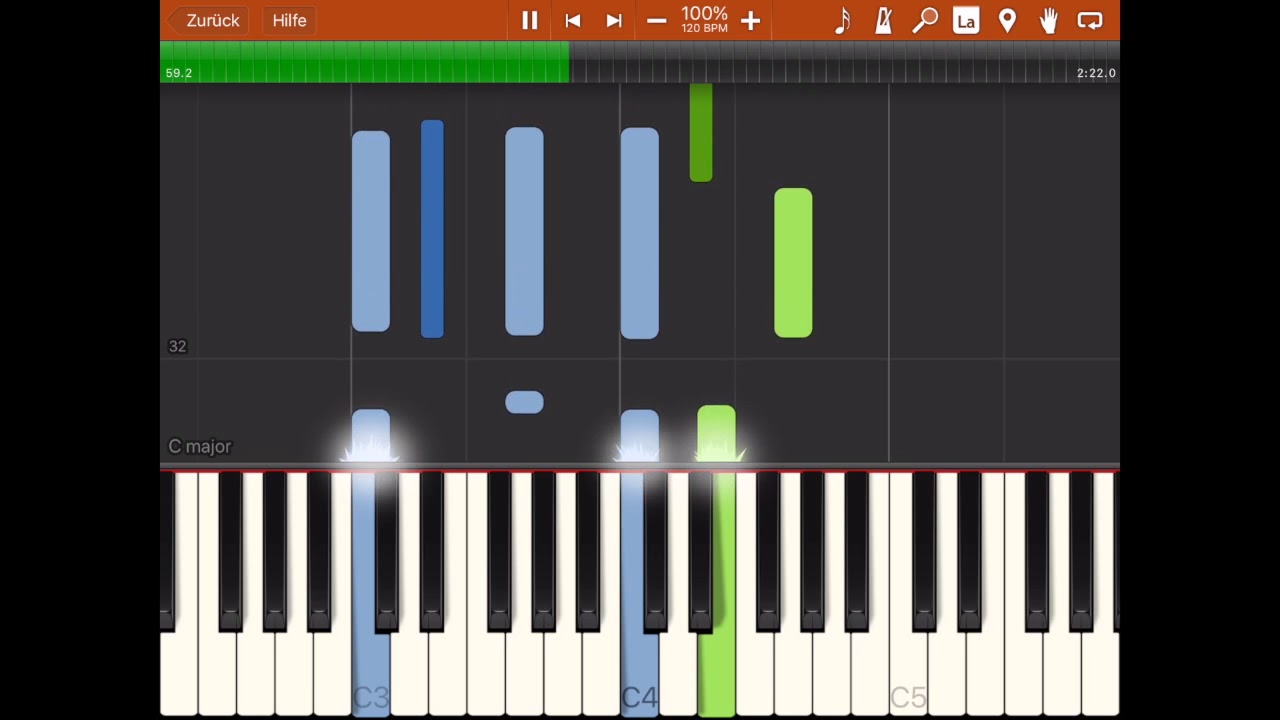Viewport: 1280px width, 720px height.
Task: Open the zoom magnifier tool
Action: click(x=925, y=20)
